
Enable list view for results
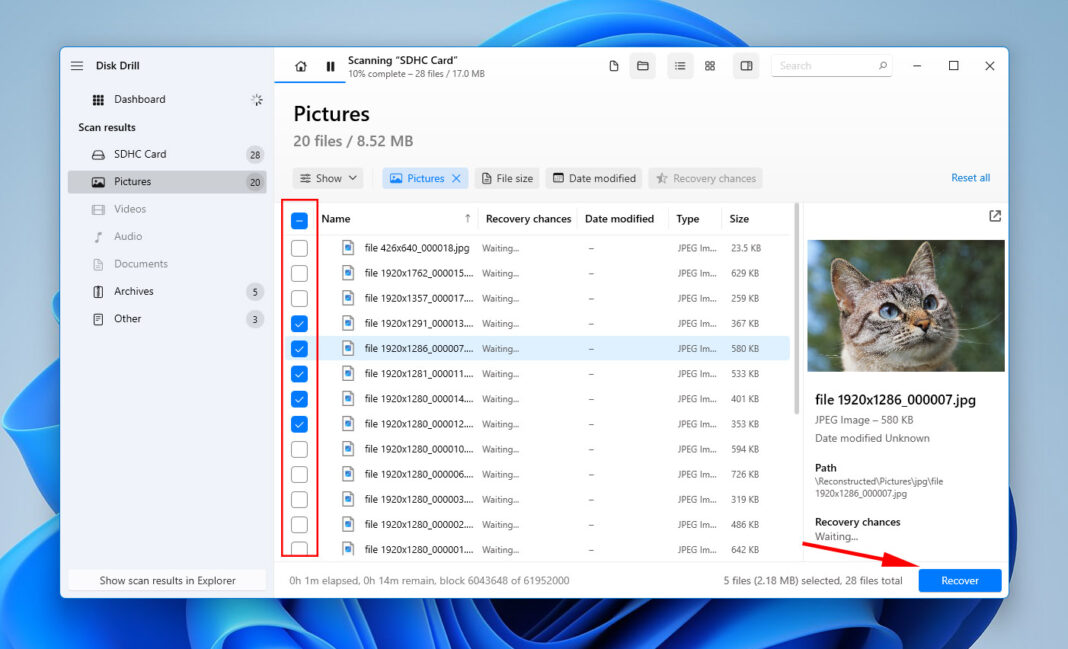(x=679, y=65)
